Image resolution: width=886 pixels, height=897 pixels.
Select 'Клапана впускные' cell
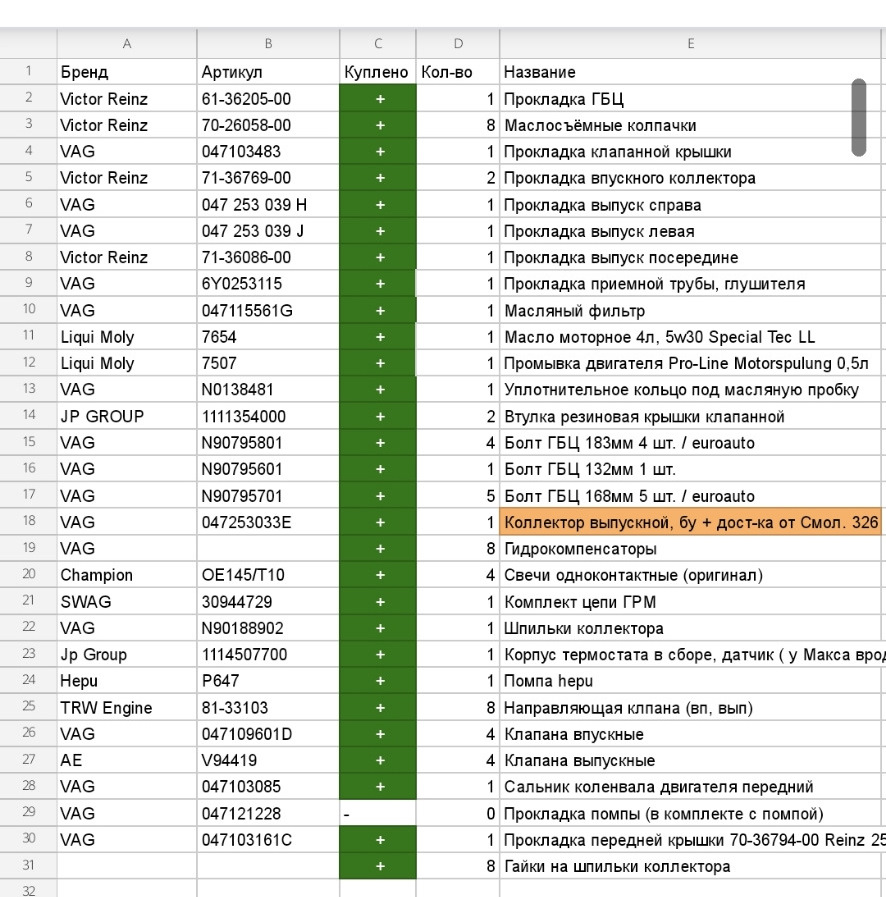click(690, 734)
